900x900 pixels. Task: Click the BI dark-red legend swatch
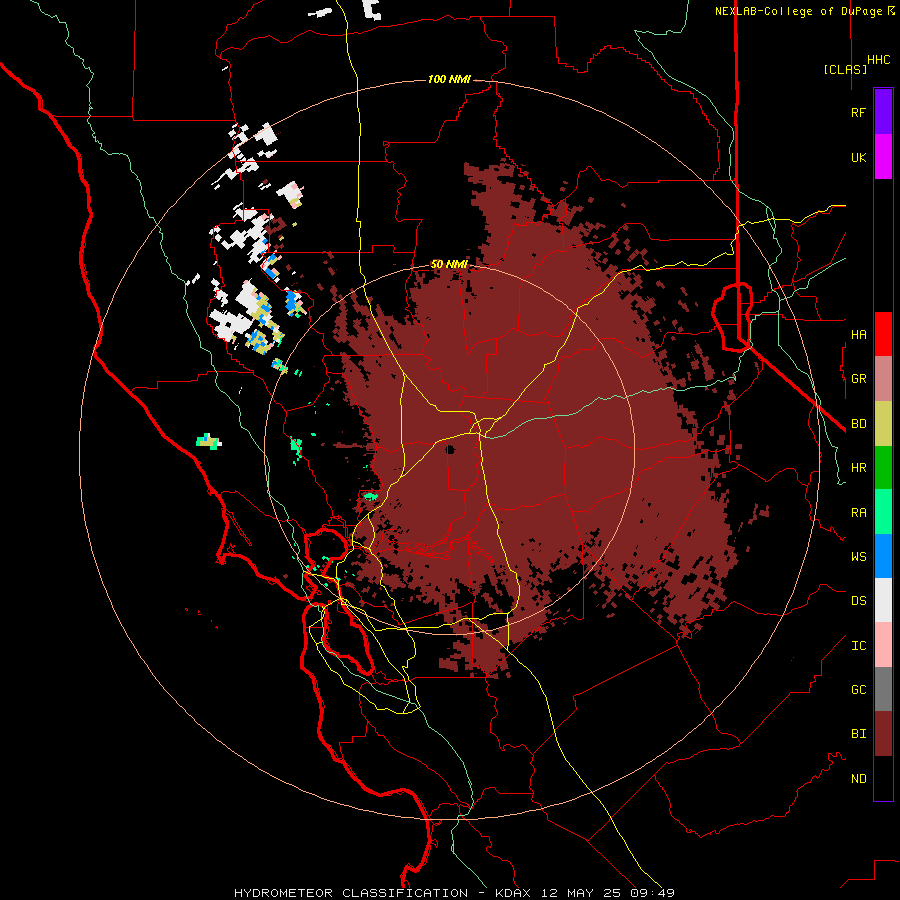point(883,734)
